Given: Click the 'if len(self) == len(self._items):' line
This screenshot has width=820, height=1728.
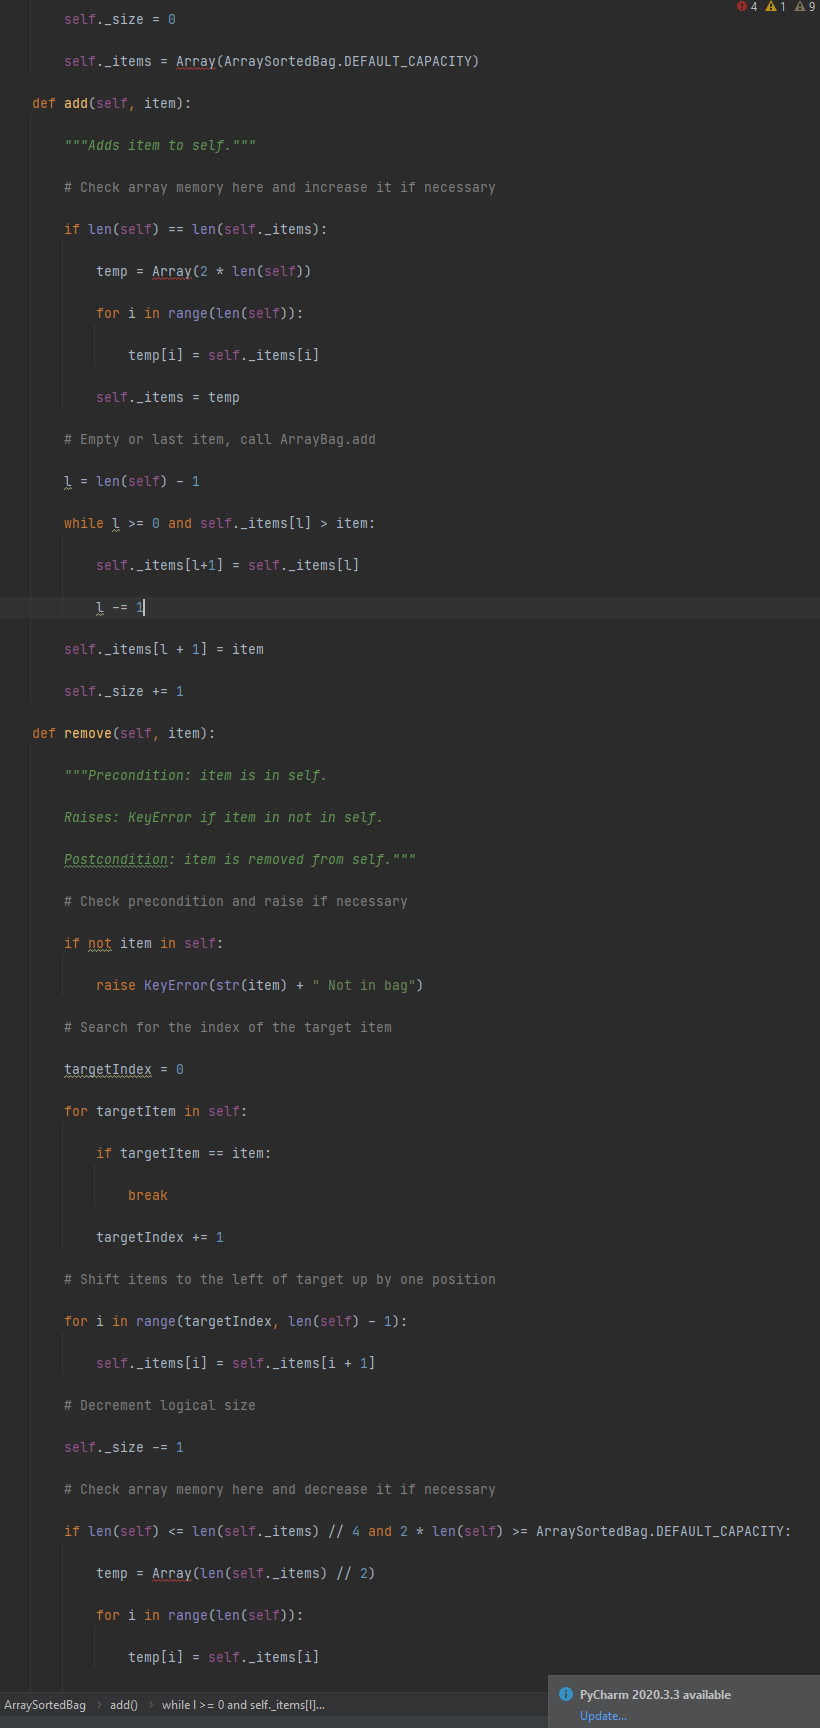Looking at the screenshot, I should (x=196, y=229).
